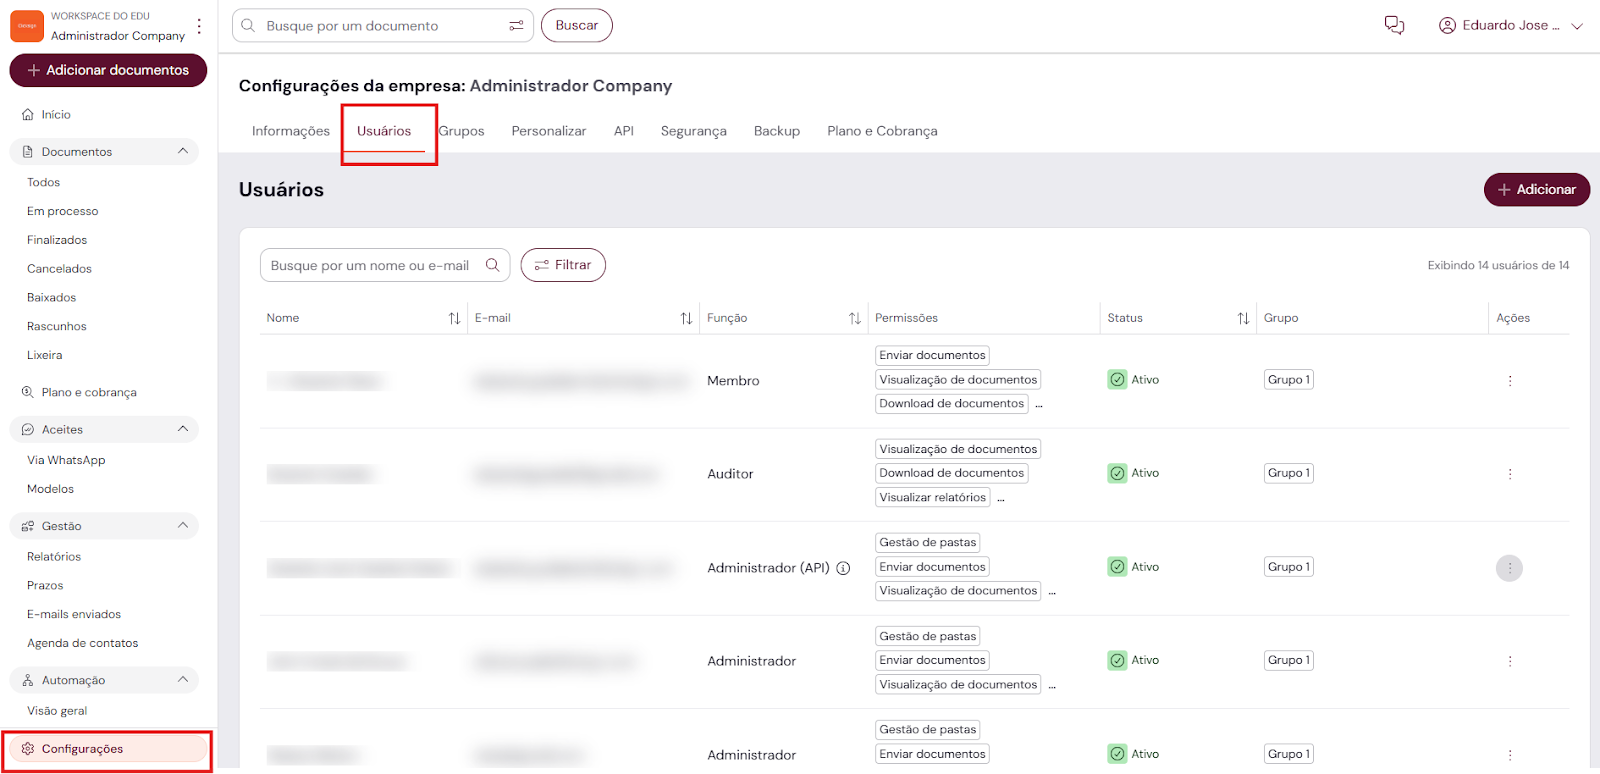
Task: Collapse the Documentos sidebar section
Action: click(182, 151)
